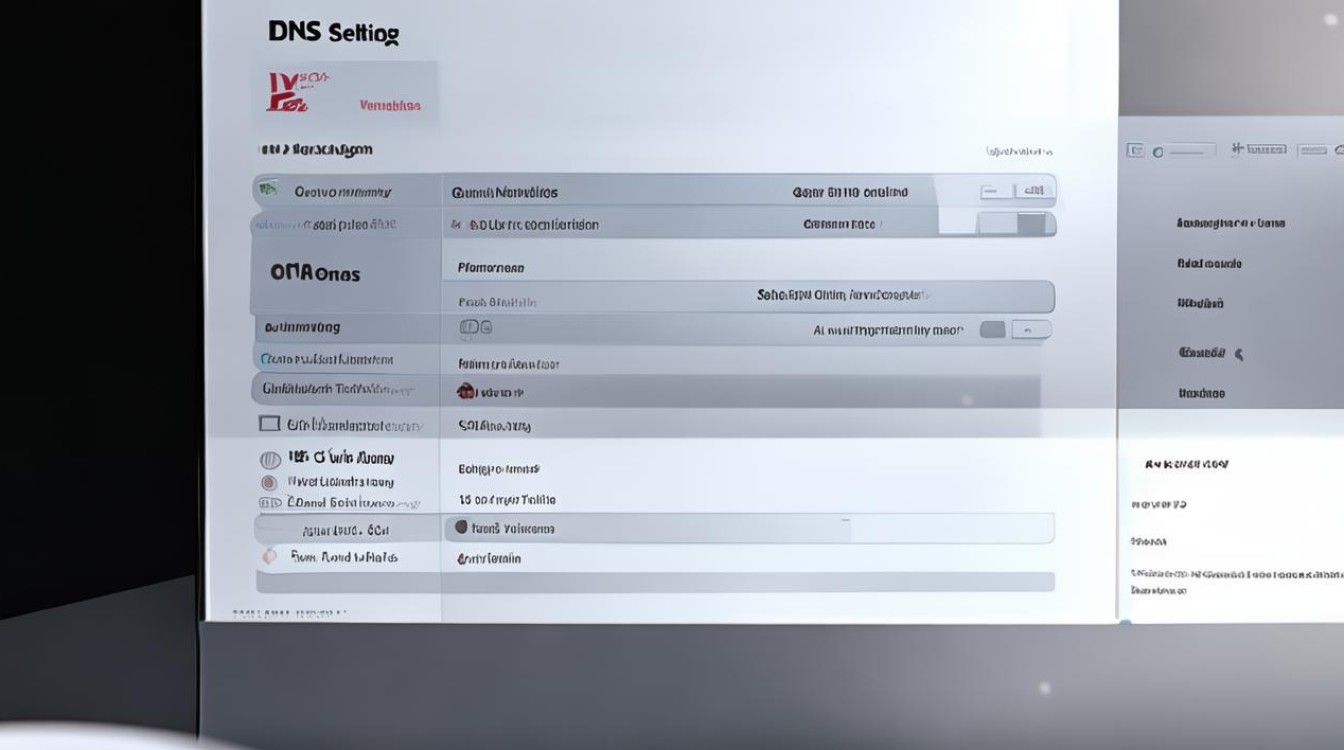
Task: Select the large bold heading in the left sidebar
Action: pos(315,273)
